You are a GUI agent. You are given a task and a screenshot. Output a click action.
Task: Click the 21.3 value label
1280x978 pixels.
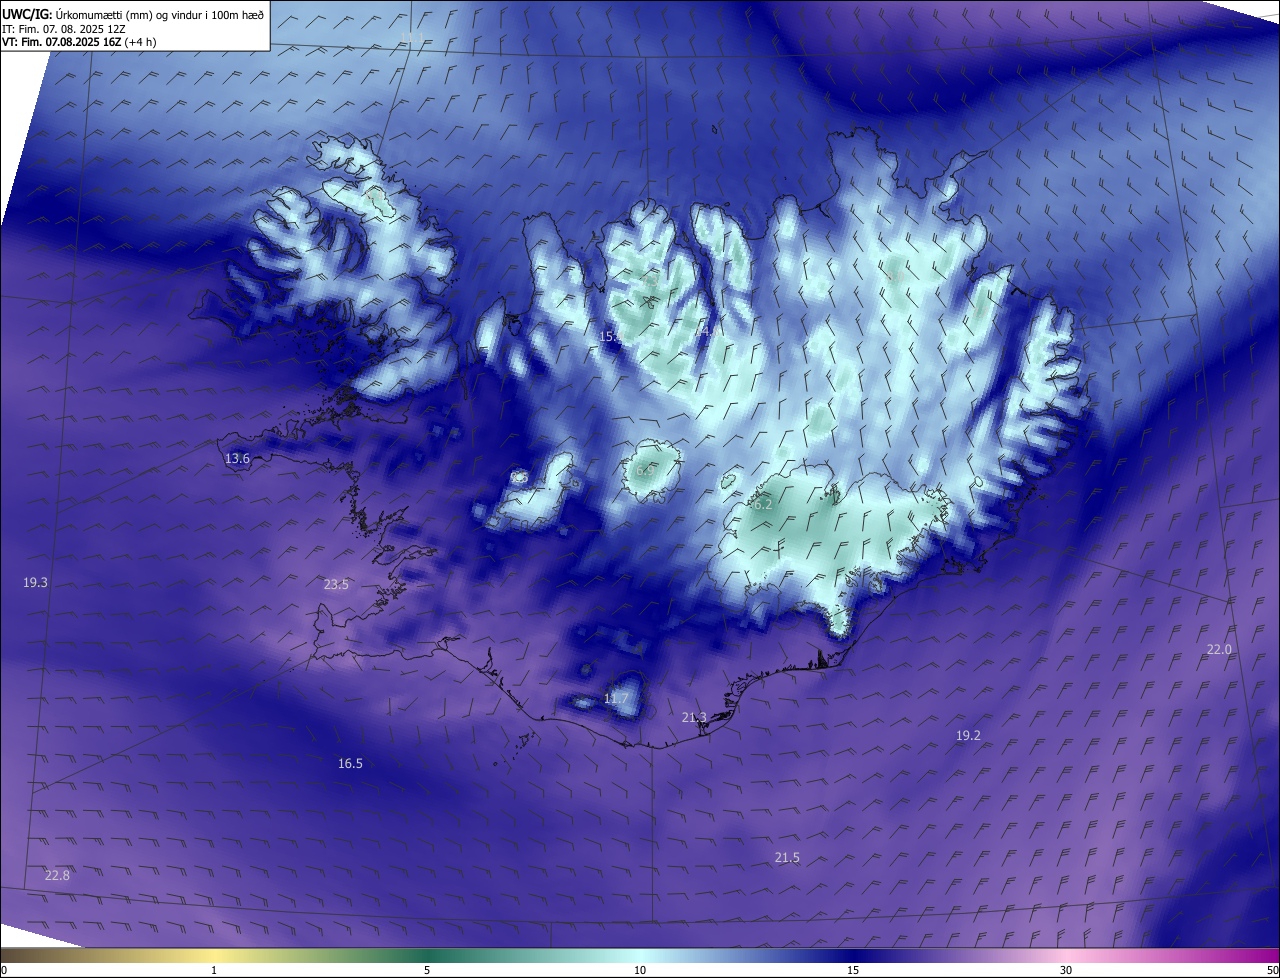[x=694, y=718]
